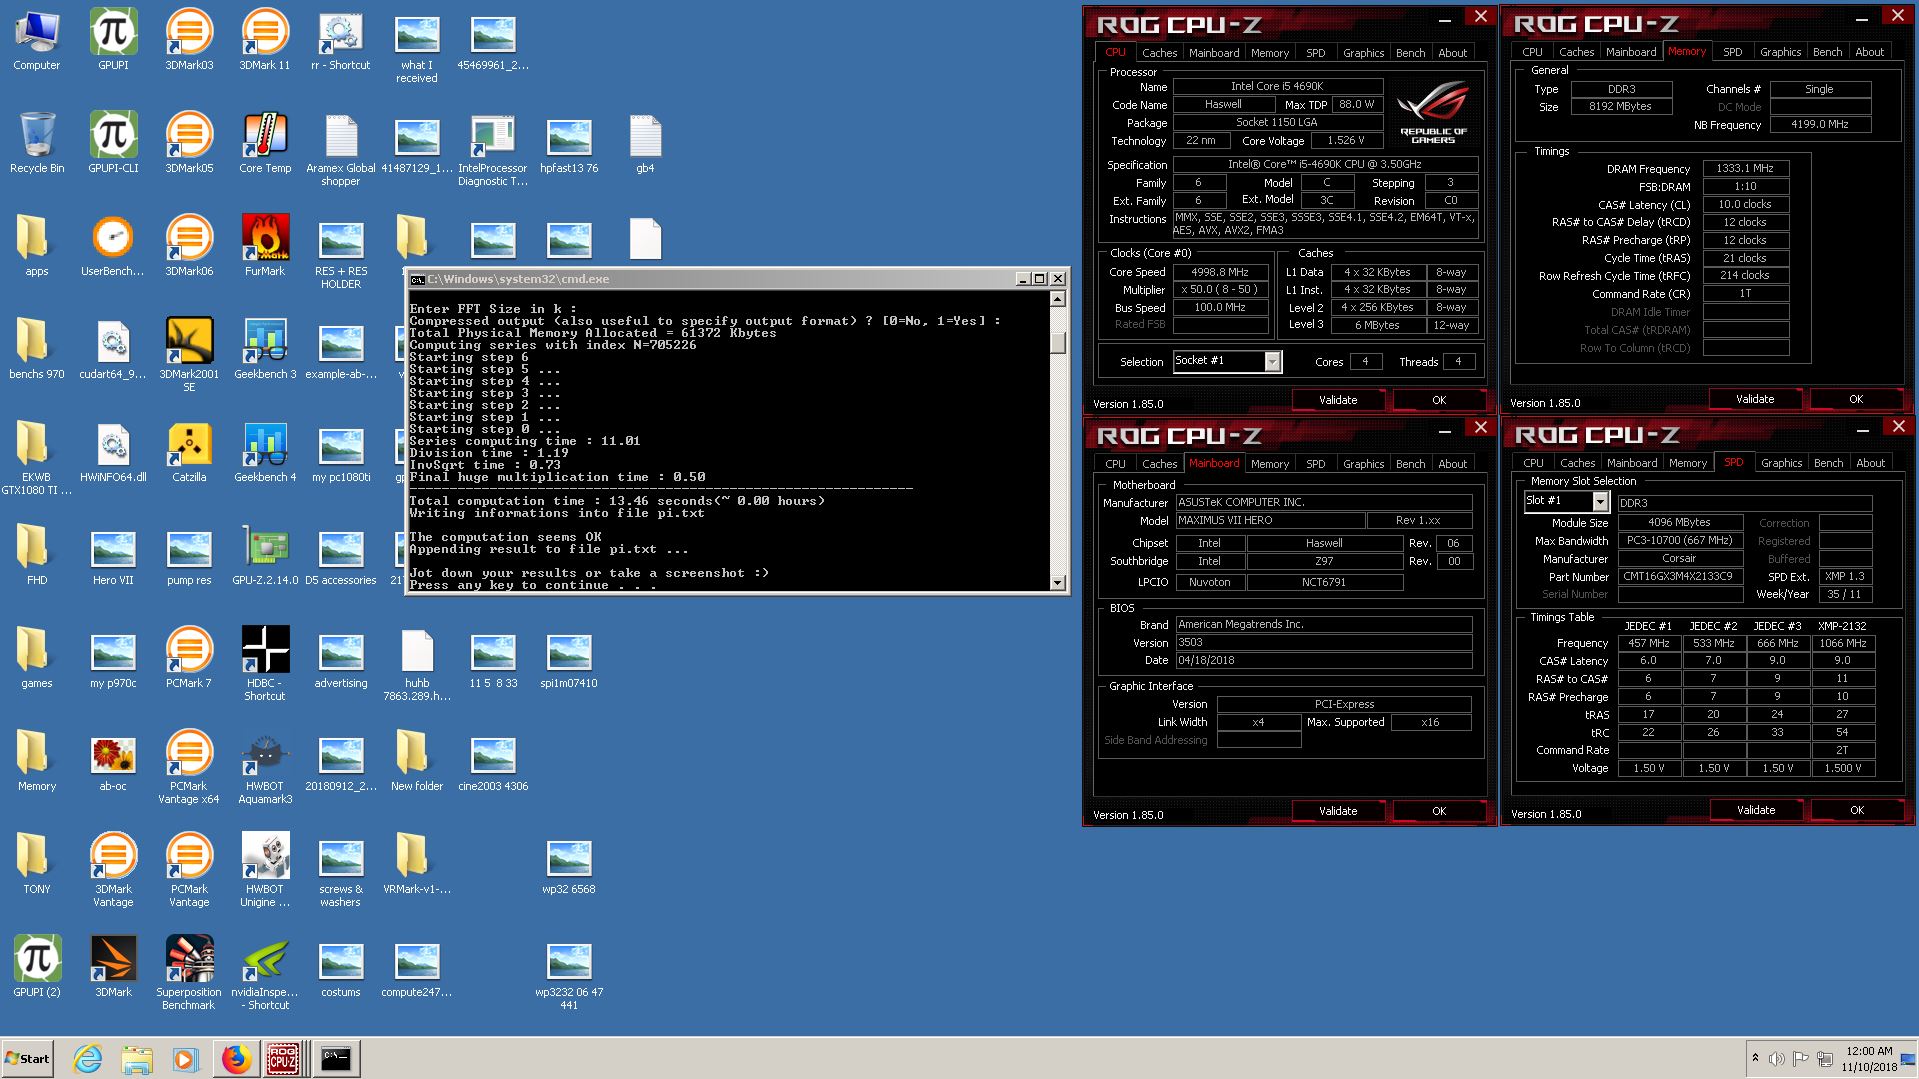This screenshot has width=1919, height=1079.
Task: Click the cmd.exe taskbar button
Action: click(337, 1059)
